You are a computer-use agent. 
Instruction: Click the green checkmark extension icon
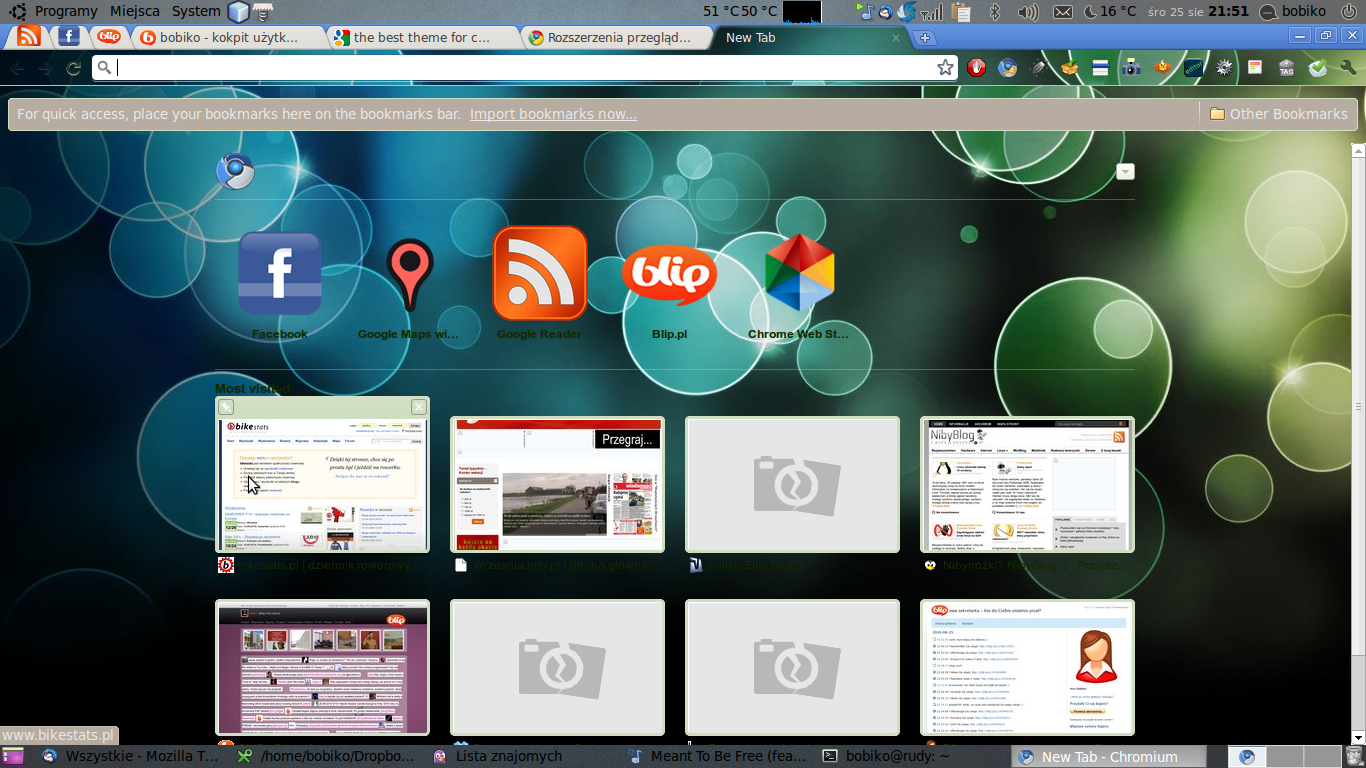coord(1317,68)
